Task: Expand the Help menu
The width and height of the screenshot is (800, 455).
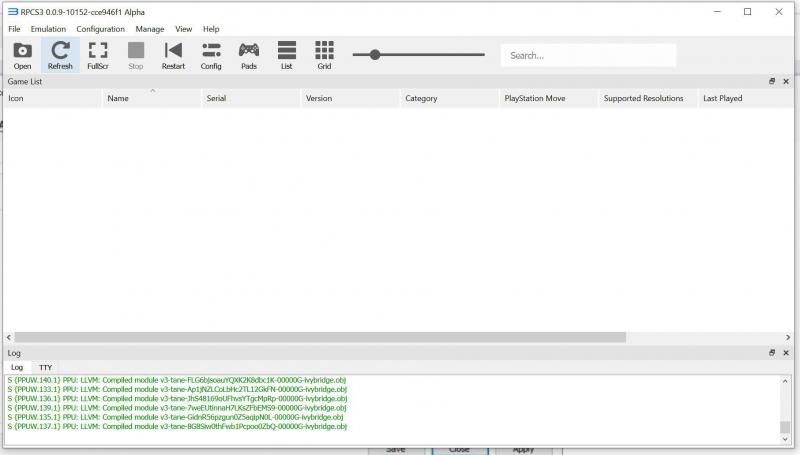Action: click(211, 29)
